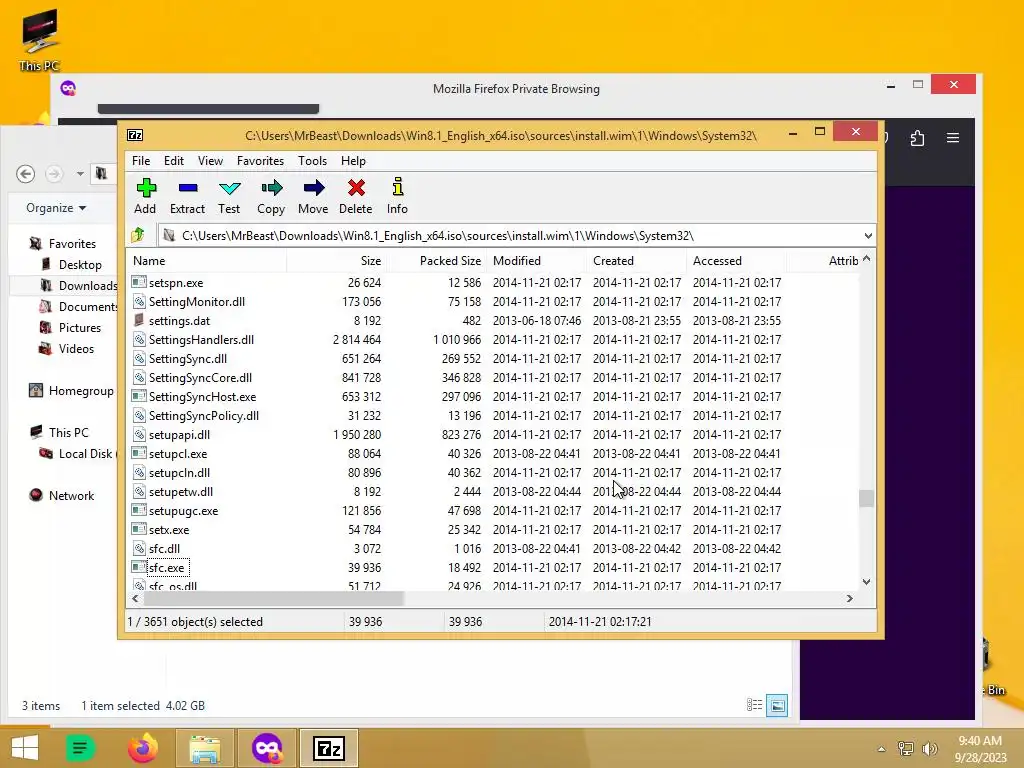The width and height of the screenshot is (1024, 768).
Task: Switch Explorer to details view
Action: (754, 705)
